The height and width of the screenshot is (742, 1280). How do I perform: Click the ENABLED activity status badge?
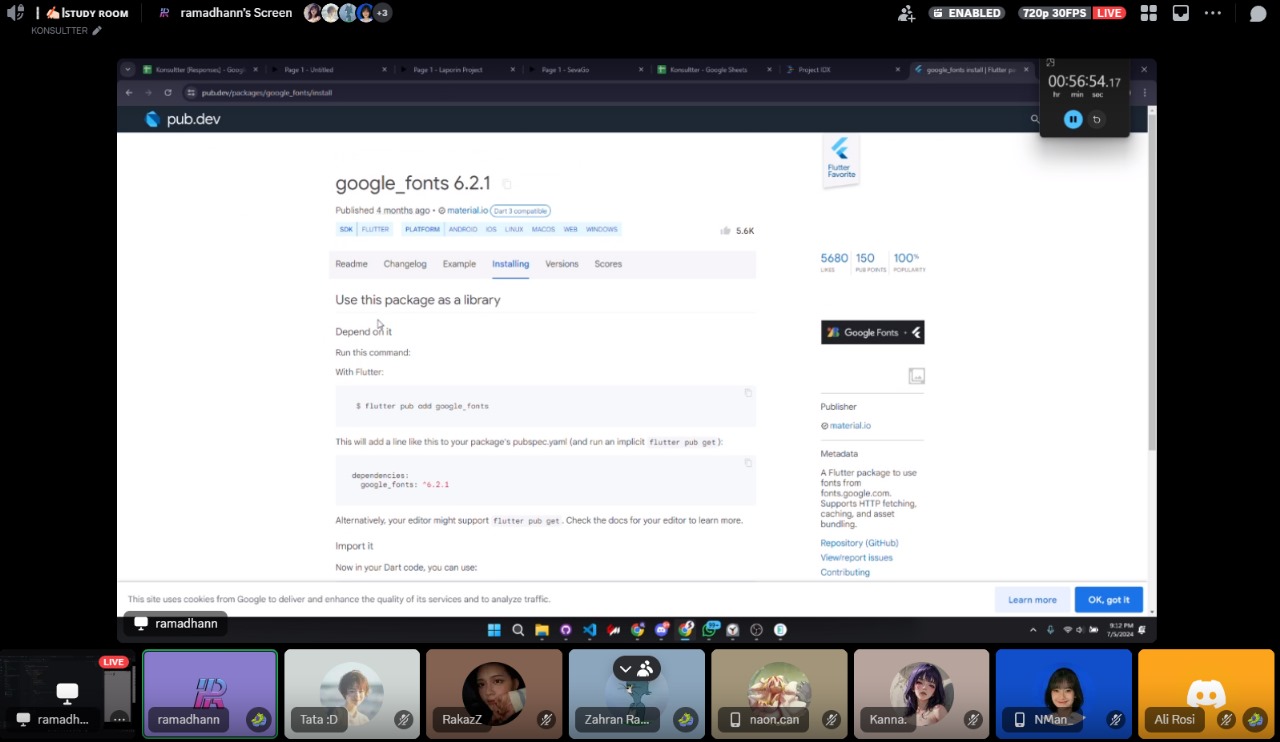point(967,13)
